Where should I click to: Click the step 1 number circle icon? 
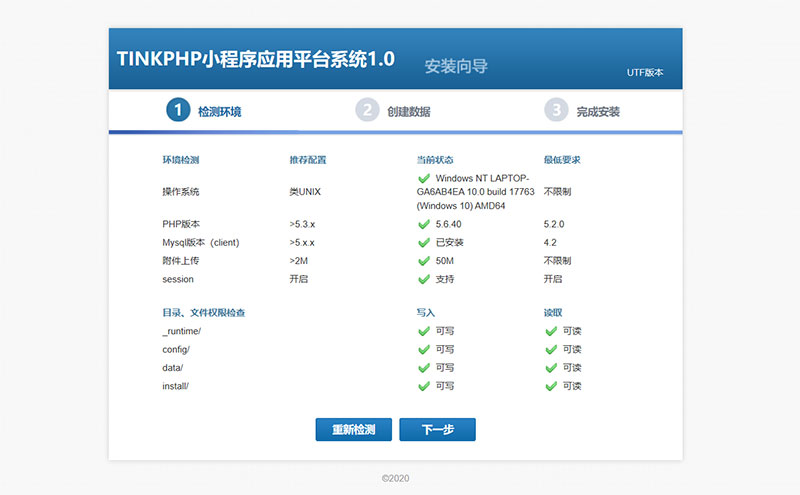[x=178, y=110]
